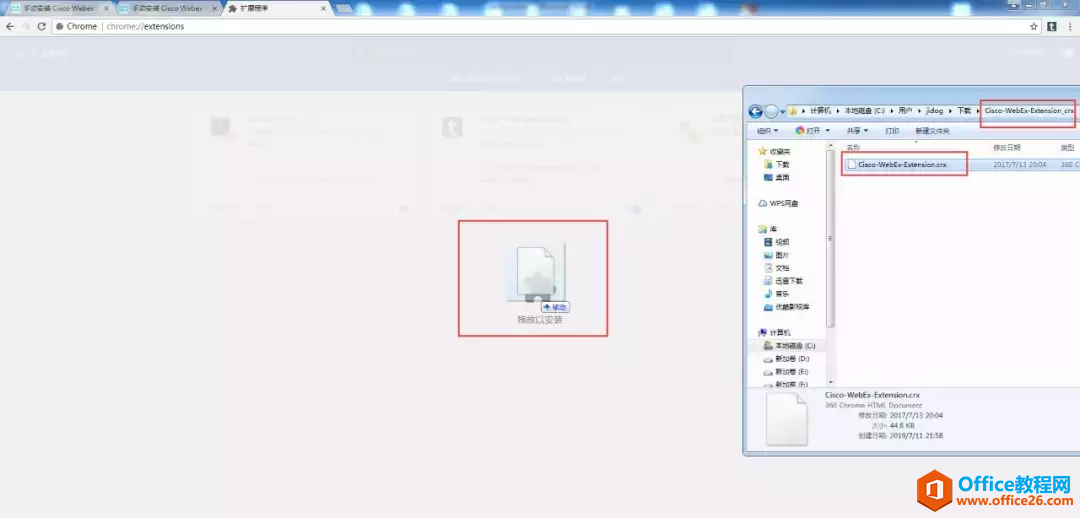Open the 文档 library
This screenshot has width=1080, height=518.
[x=777, y=267]
